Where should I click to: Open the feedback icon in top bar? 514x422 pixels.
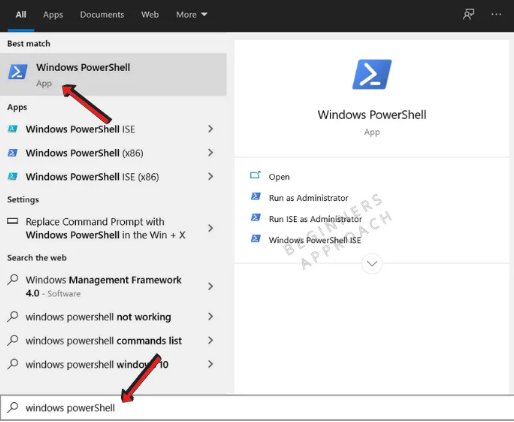click(x=468, y=14)
